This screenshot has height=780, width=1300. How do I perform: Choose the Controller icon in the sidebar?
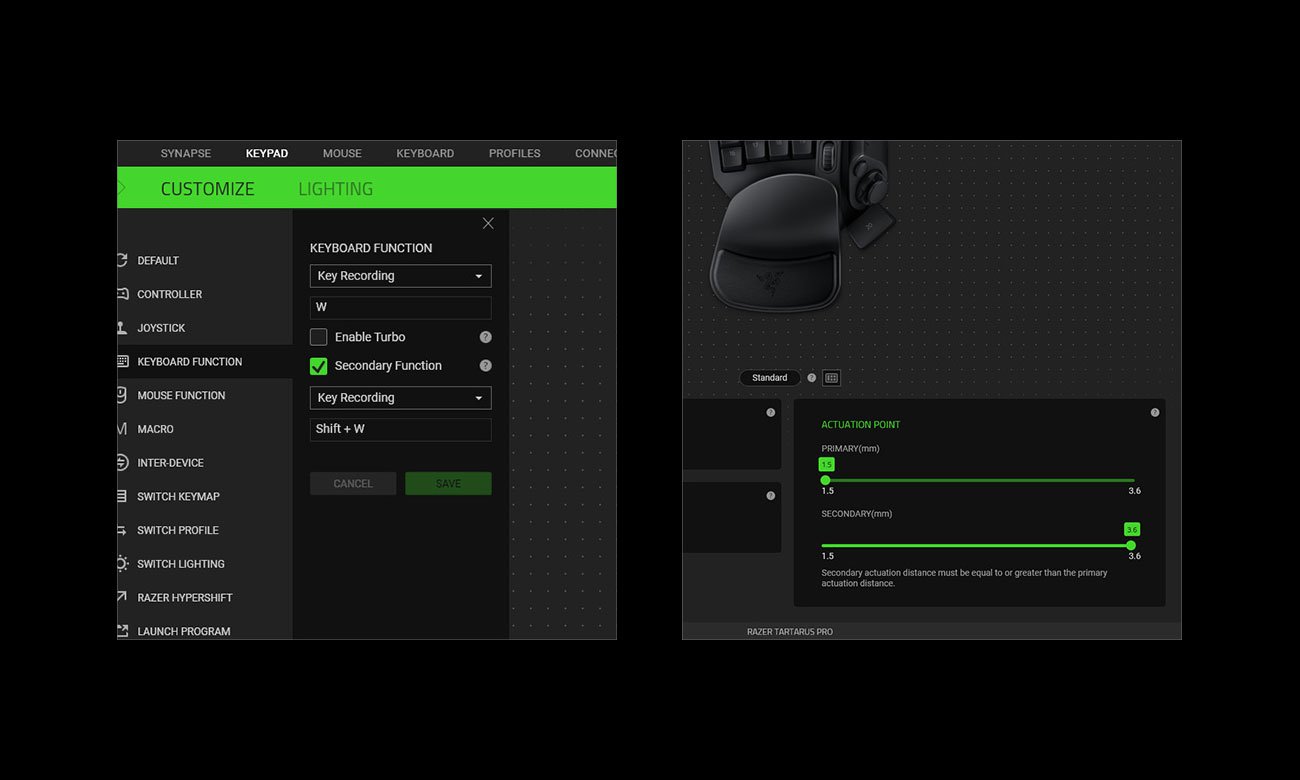pyautogui.click(x=122, y=294)
